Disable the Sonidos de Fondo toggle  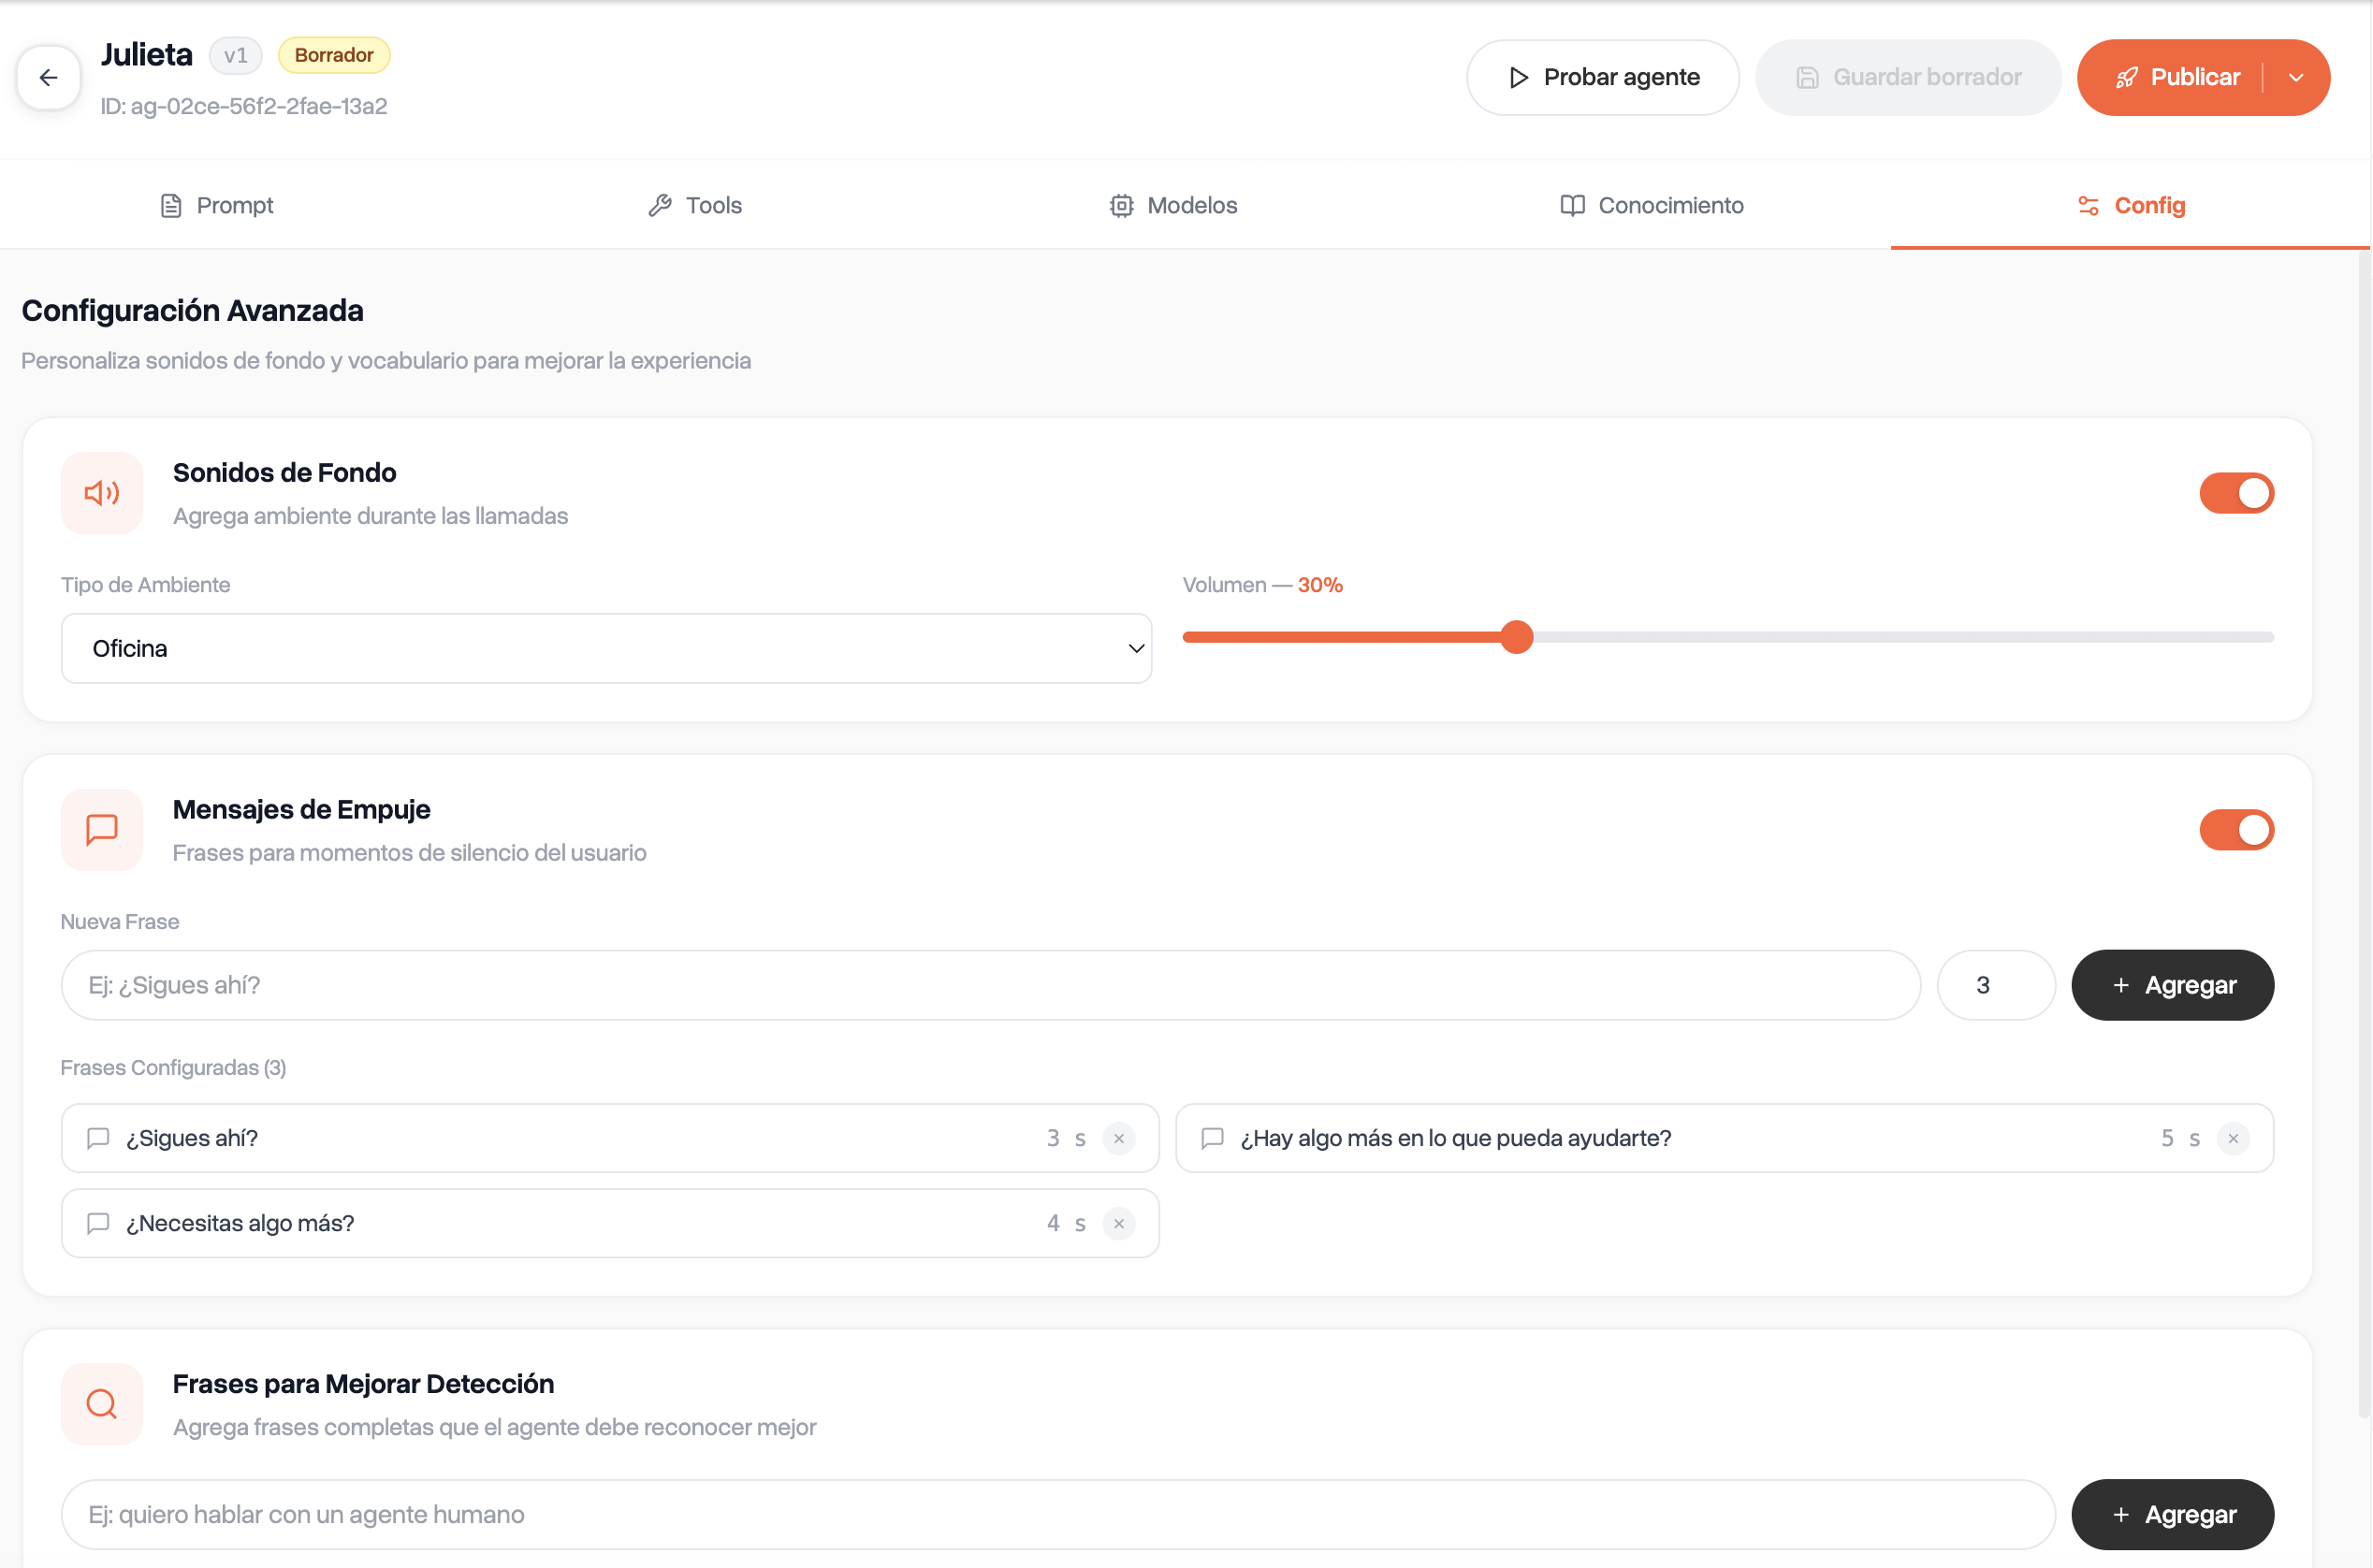point(2236,493)
